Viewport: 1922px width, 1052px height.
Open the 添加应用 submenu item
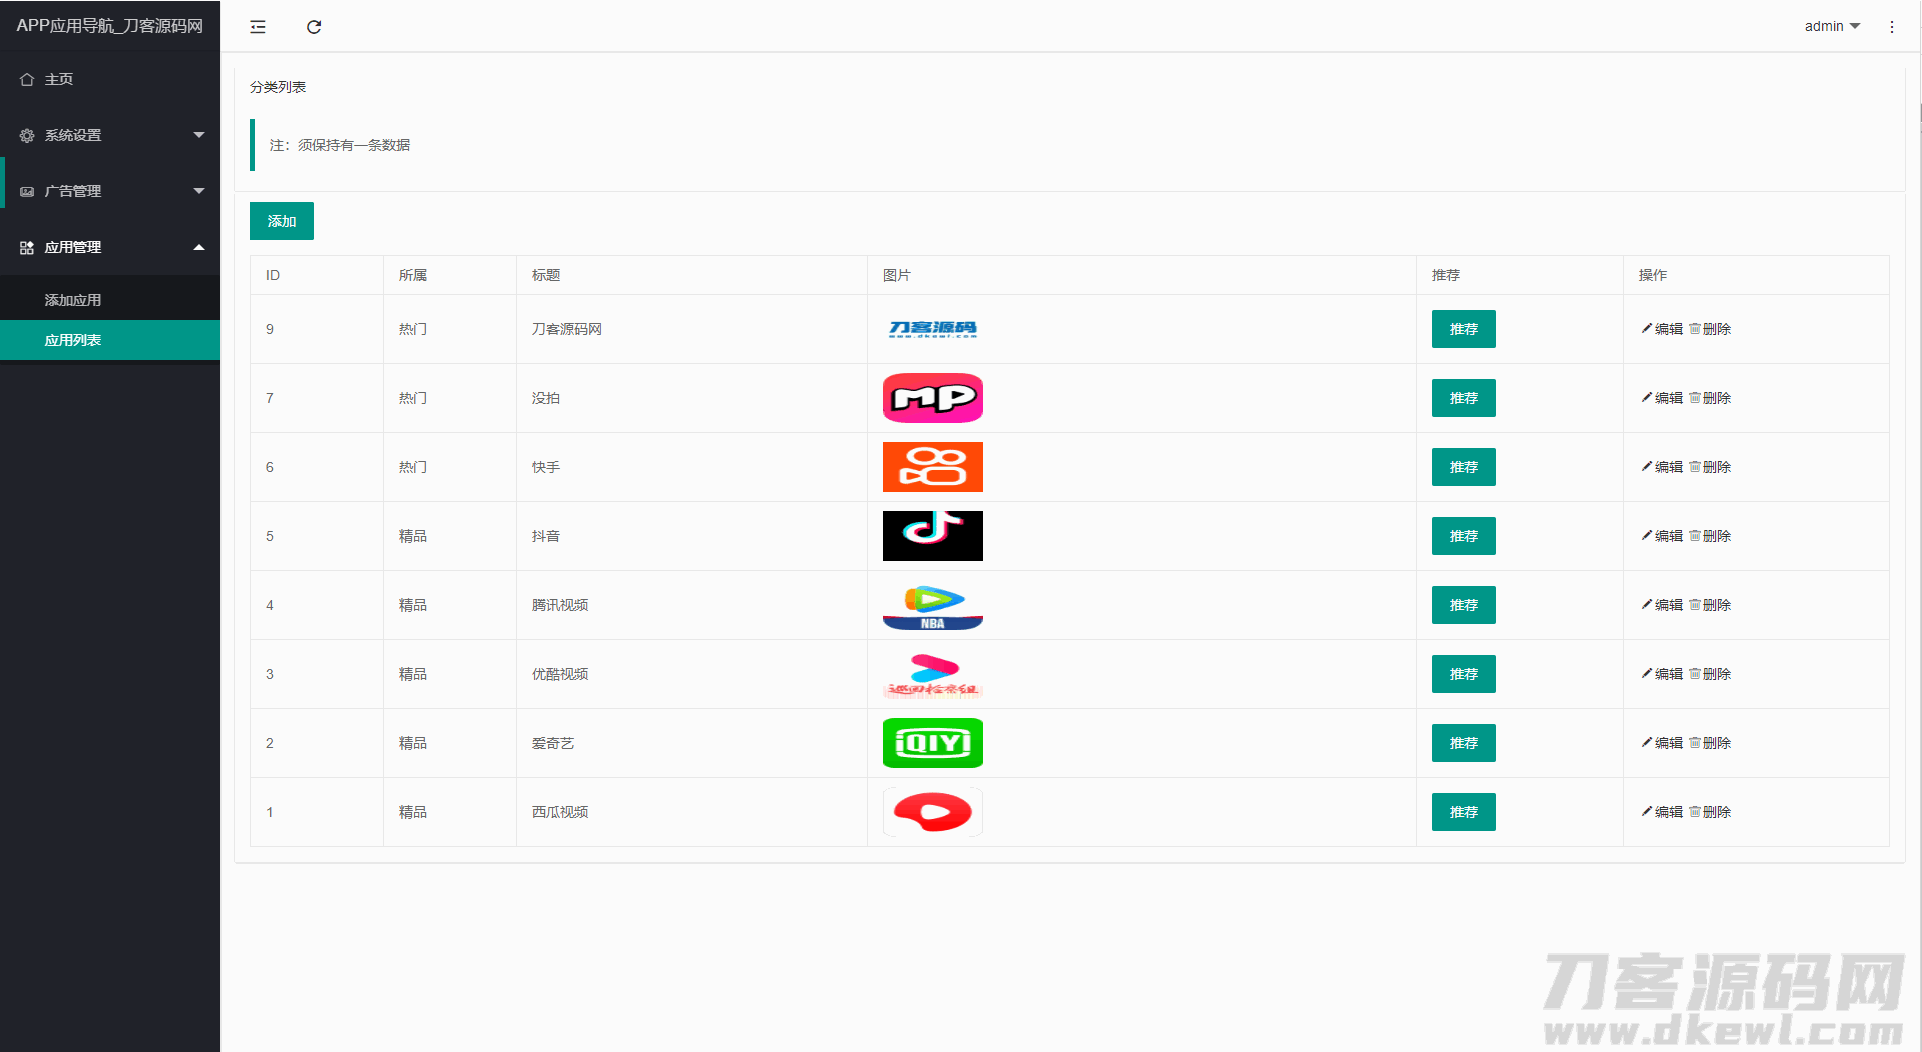coord(73,300)
